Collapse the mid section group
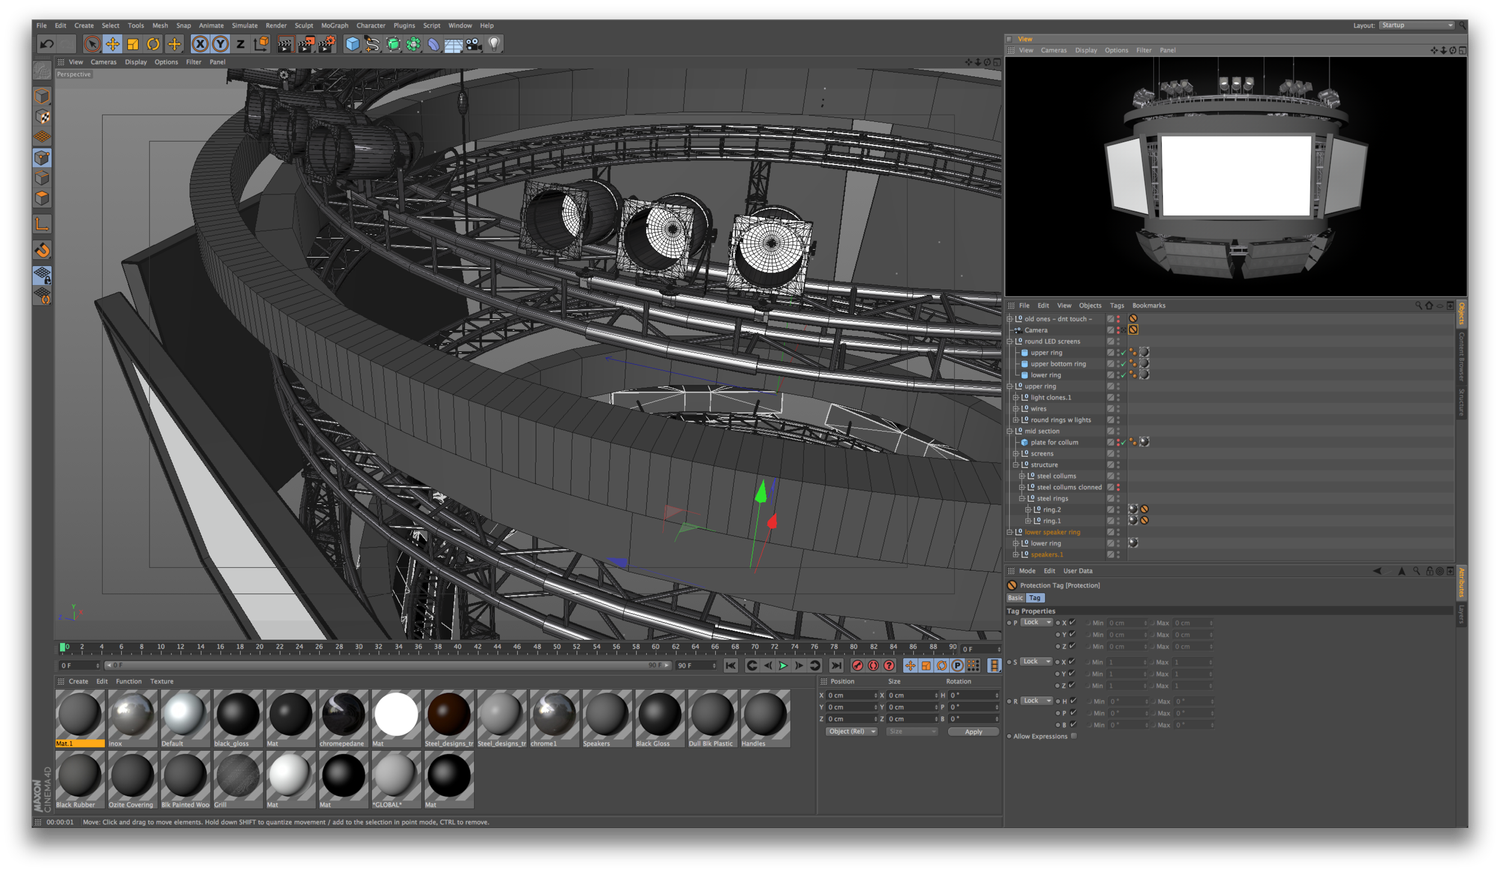Image resolution: width=1500 pixels, height=872 pixels. tap(1010, 431)
